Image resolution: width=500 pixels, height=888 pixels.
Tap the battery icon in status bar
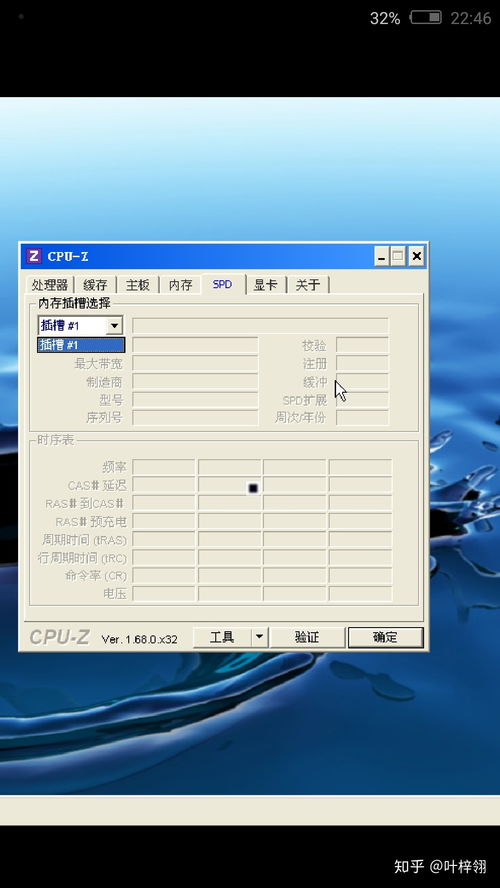[x=426, y=18]
